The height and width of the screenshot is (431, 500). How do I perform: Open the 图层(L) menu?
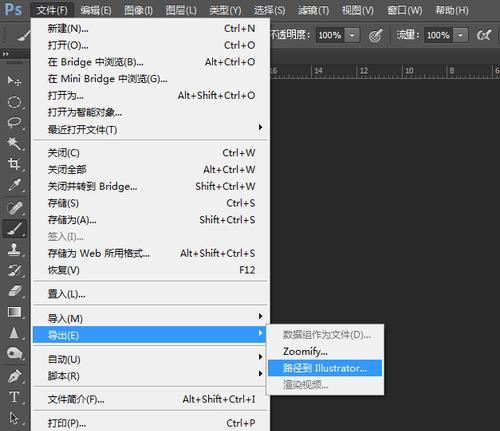(x=181, y=10)
